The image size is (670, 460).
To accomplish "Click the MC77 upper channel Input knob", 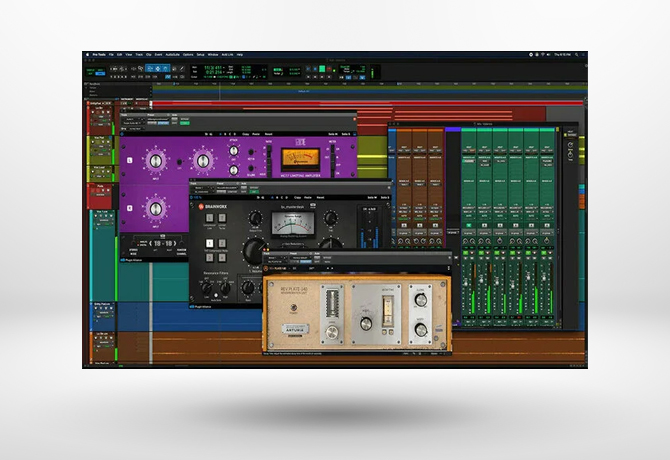I will 156,161.
